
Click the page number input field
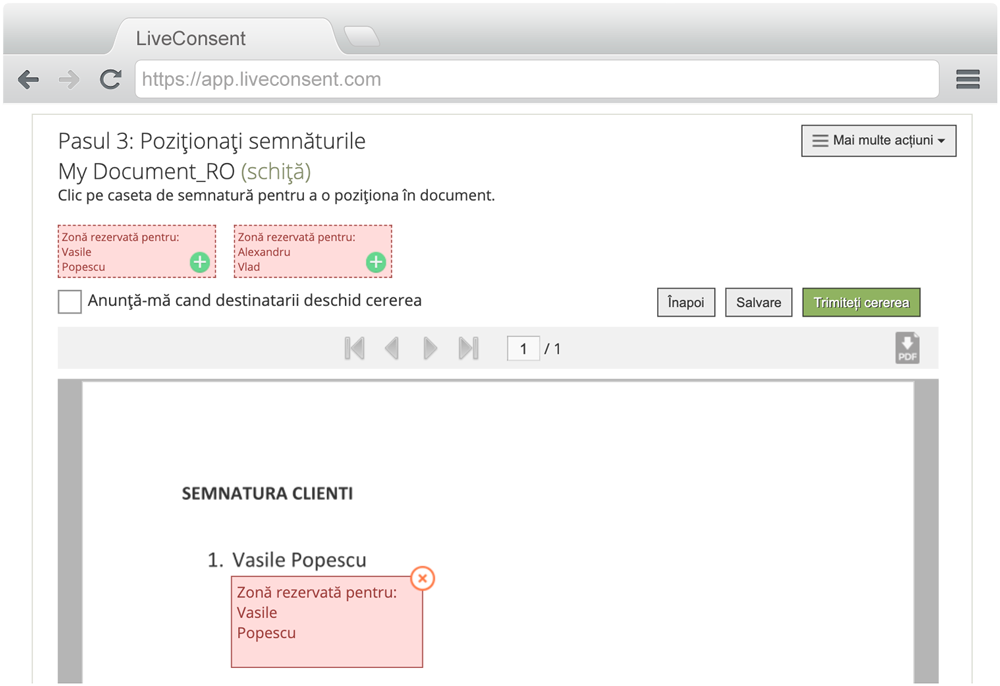(523, 348)
